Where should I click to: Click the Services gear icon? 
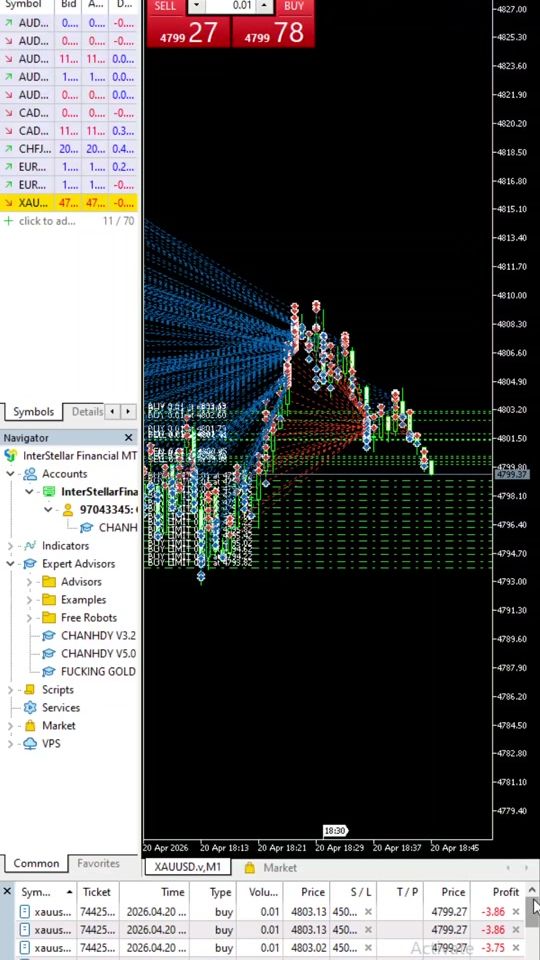(x=30, y=708)
